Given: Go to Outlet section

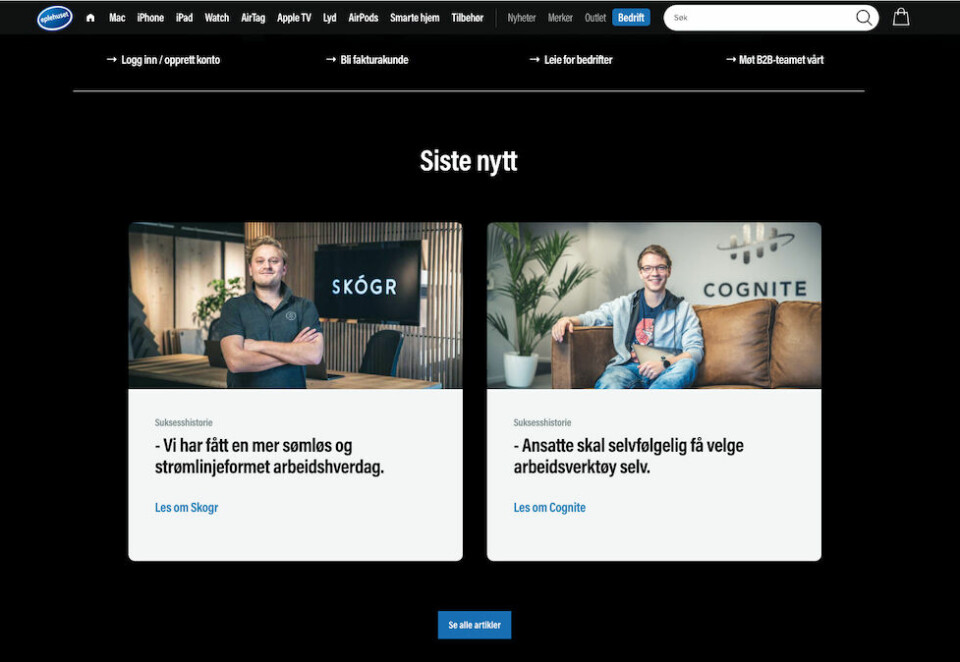Looking at the screenshot, I should [x=595, y=18].
